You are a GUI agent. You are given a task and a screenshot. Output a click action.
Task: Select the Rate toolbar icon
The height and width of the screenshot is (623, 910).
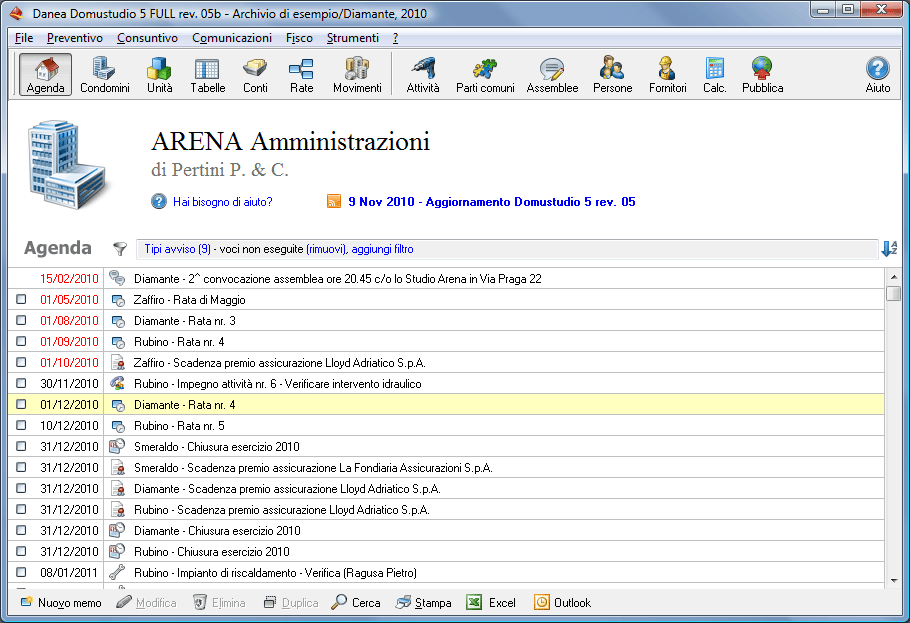301,74
